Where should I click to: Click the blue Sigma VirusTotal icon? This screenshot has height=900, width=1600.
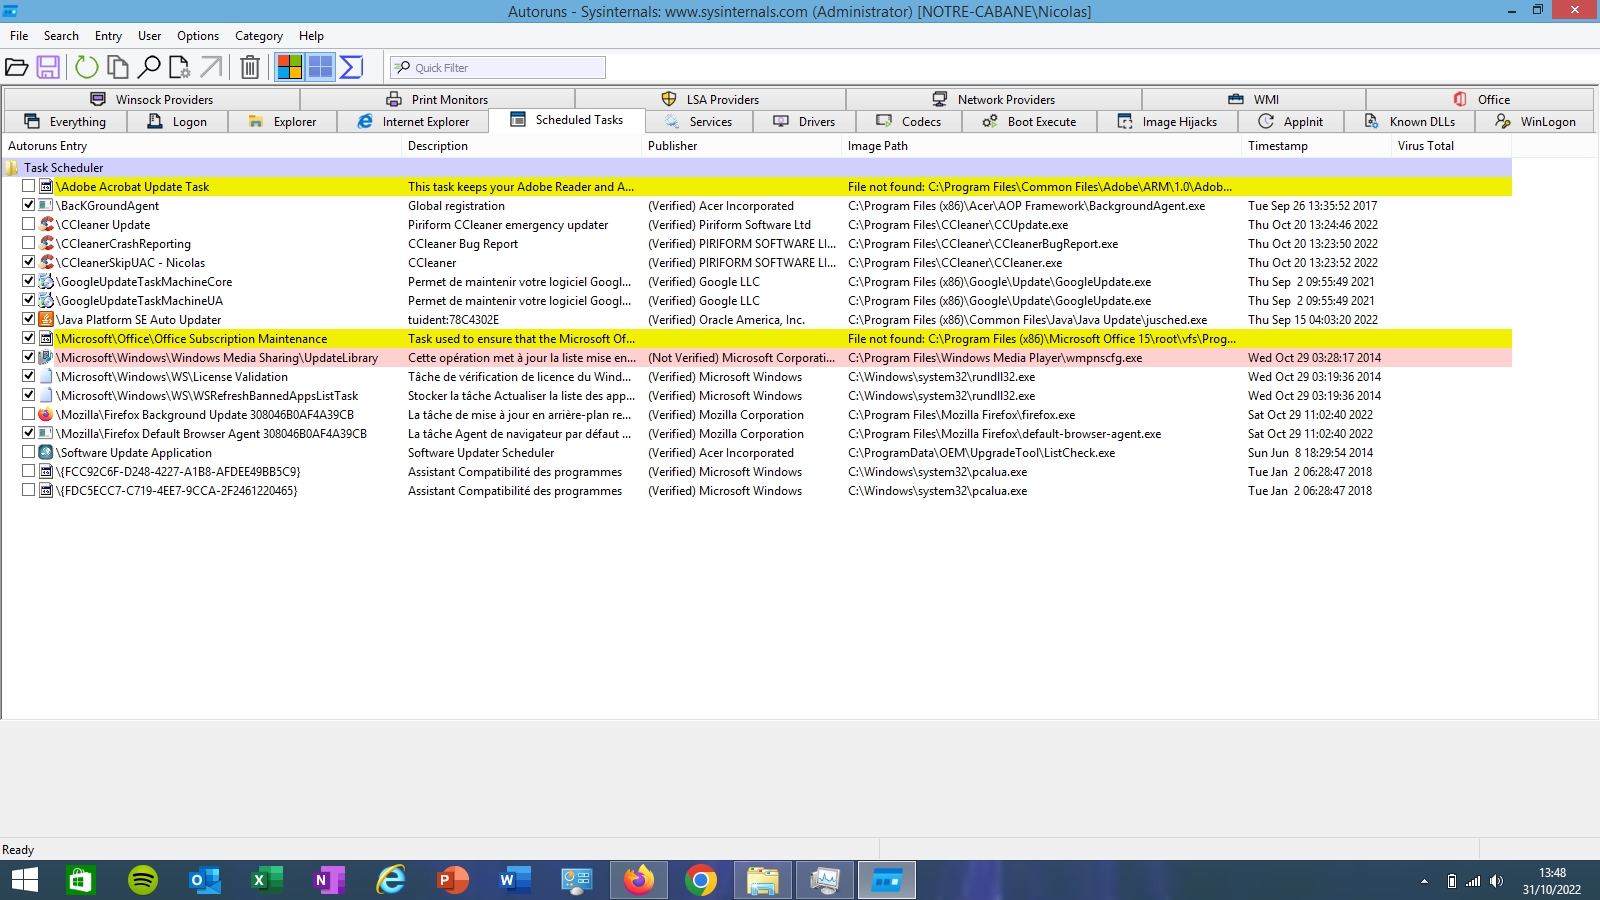[351, 67]
